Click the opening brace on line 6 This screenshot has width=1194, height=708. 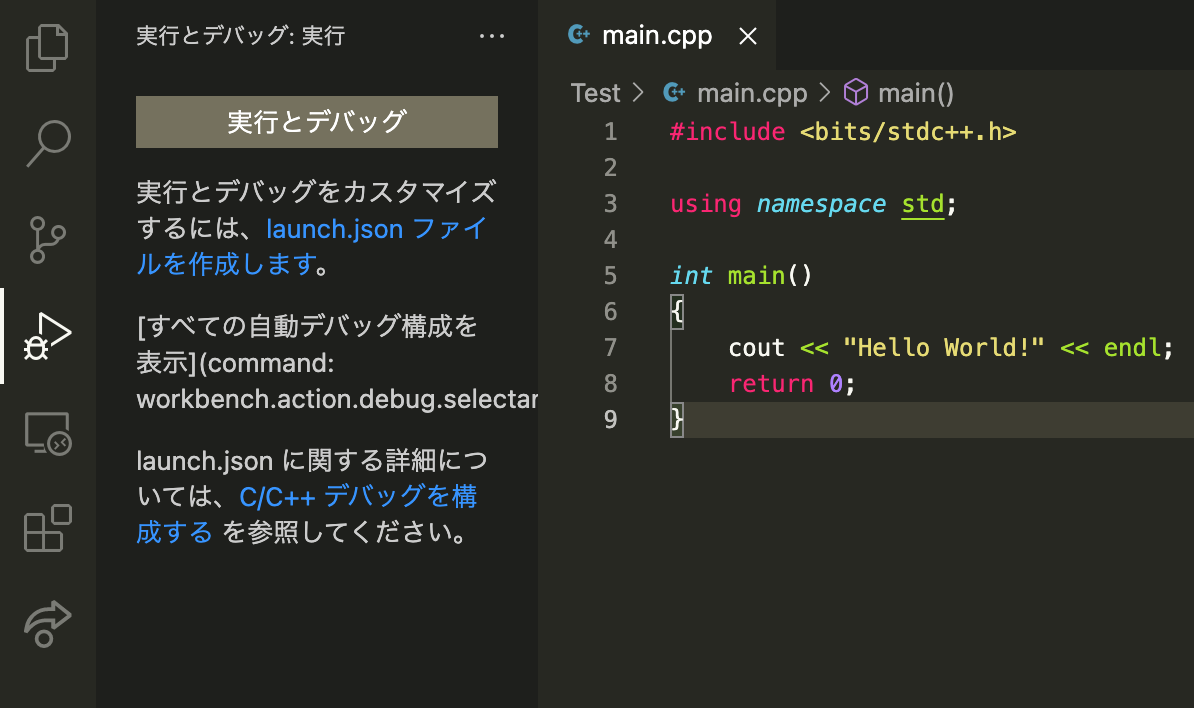tap(677, 312)
